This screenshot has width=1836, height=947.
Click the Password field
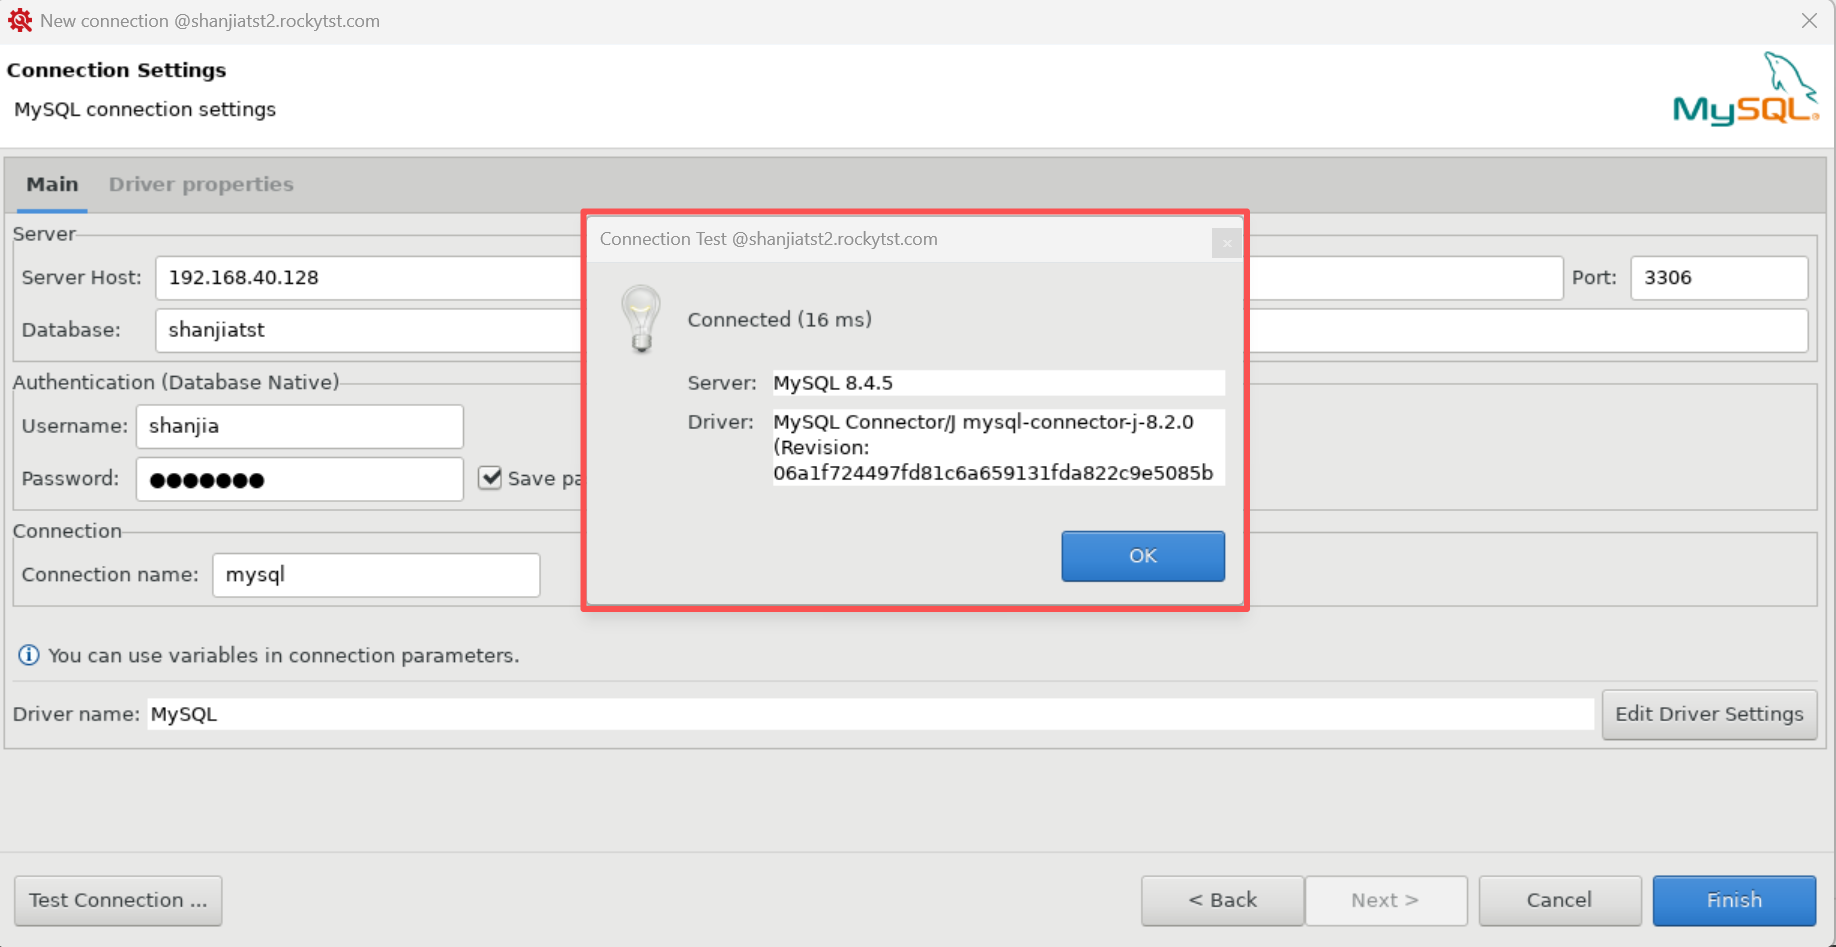click(300, 479)
